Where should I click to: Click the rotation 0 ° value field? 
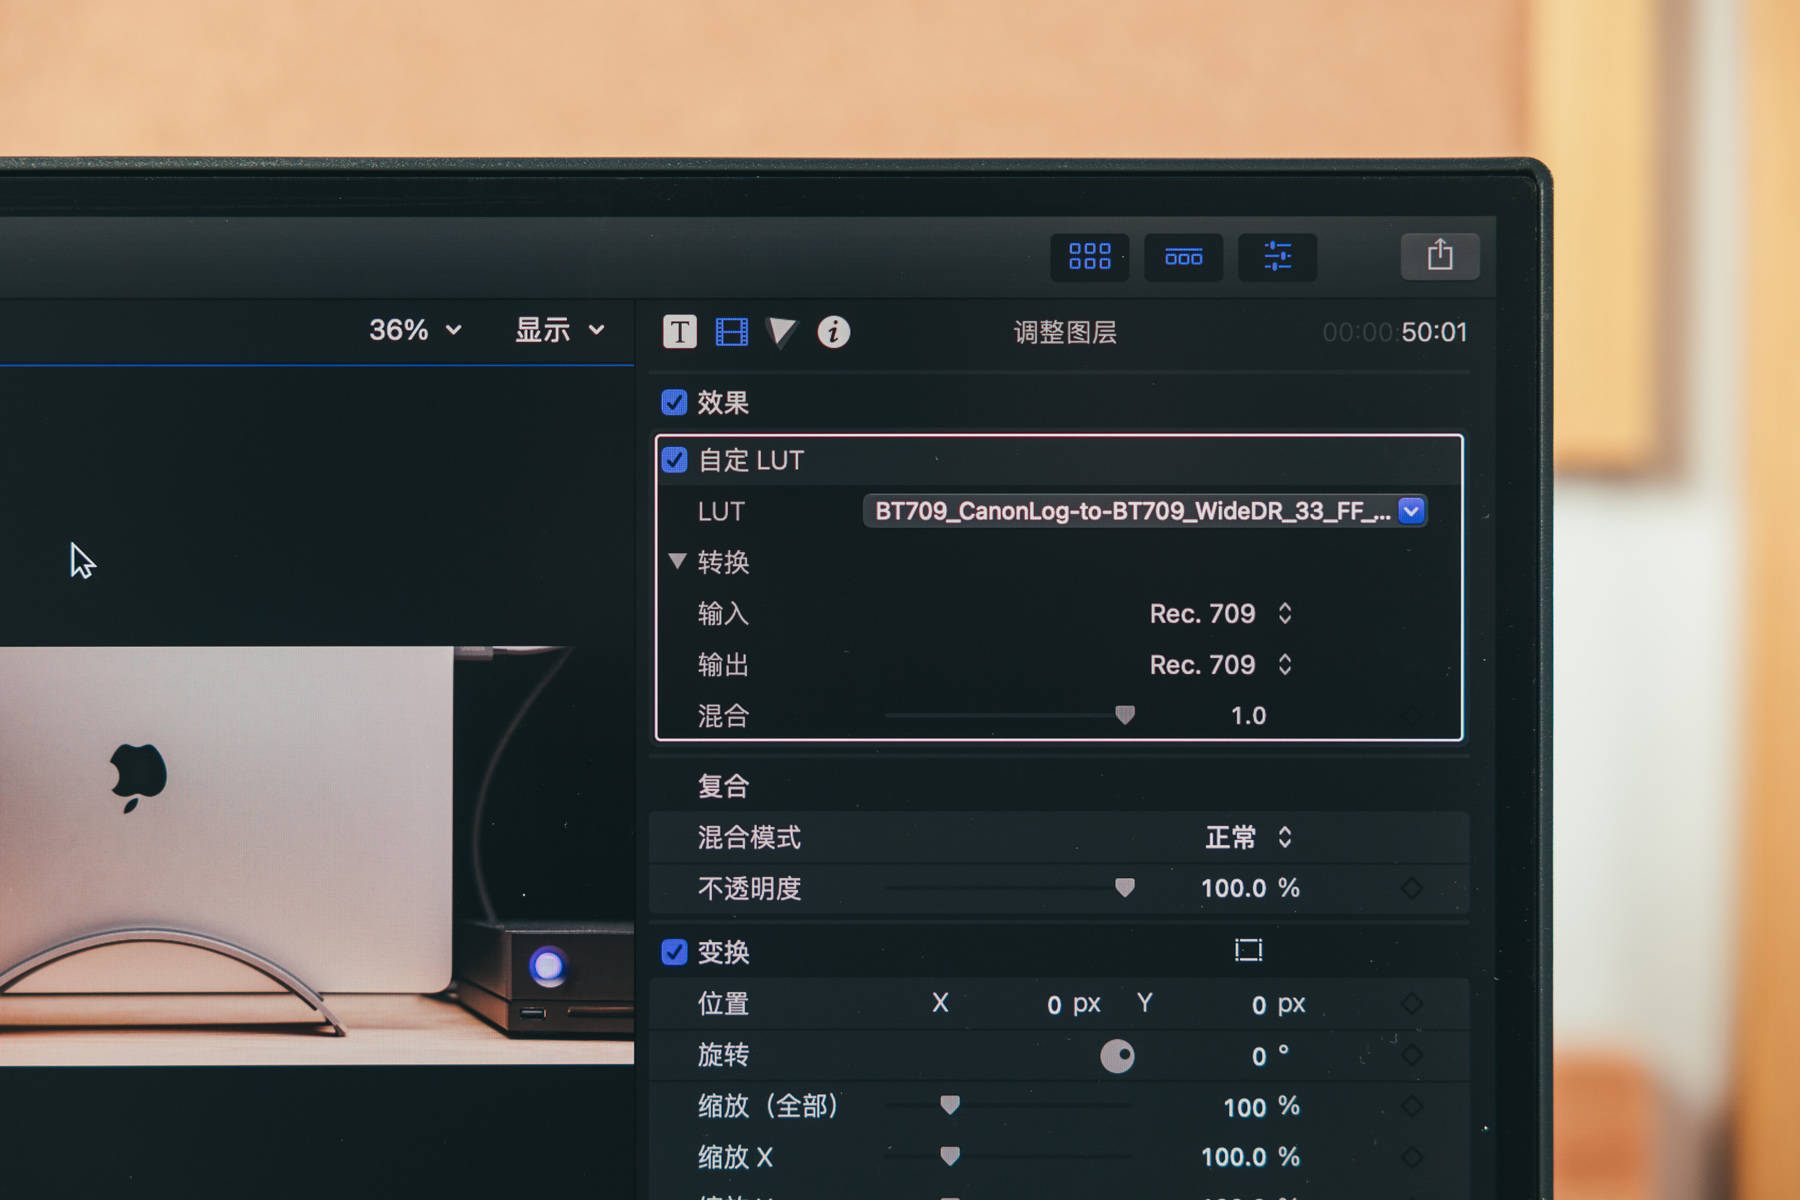click(1270, 1056)
